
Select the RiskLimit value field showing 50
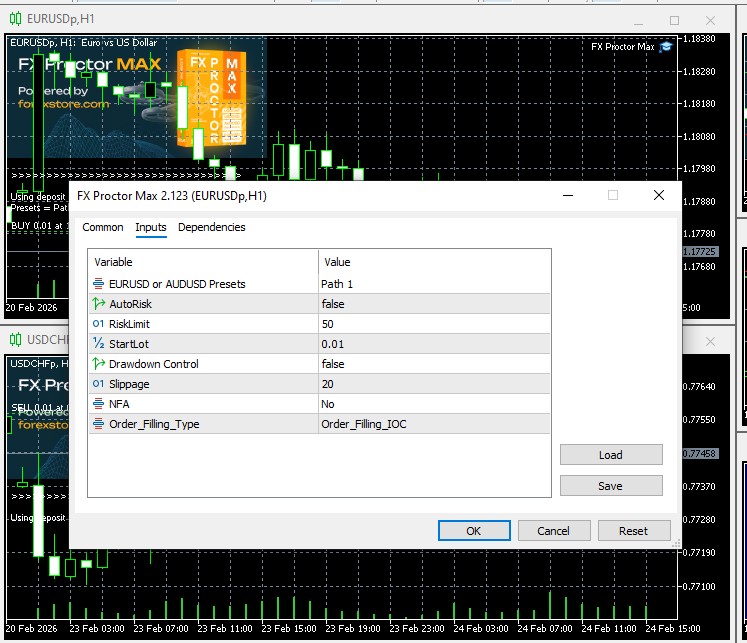click(x=434, y=324)
